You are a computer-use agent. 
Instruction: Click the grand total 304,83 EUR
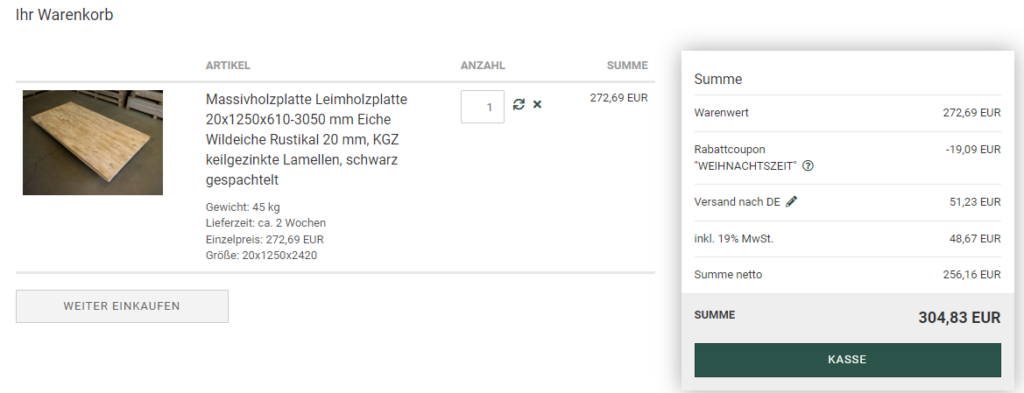(x=959, y=318)
